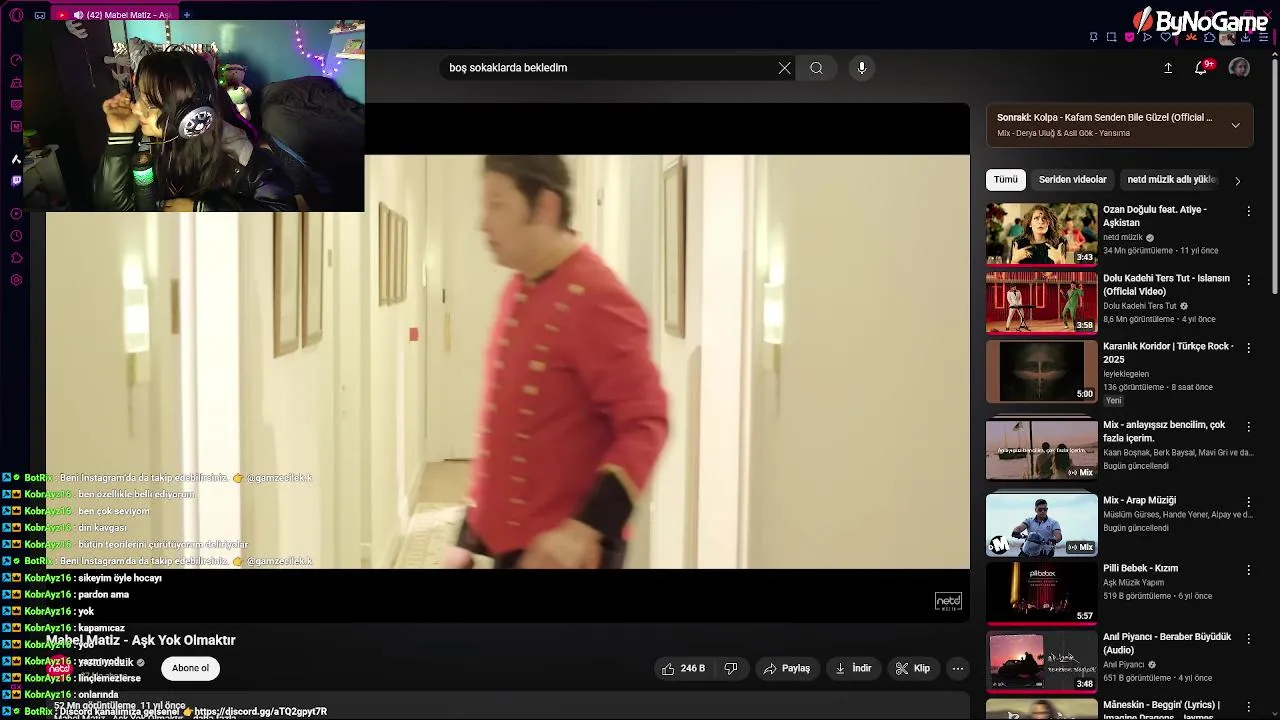Open Mix - anlayışsız bencilim title
The image size is (1280, 720).
coord(1164,431)
